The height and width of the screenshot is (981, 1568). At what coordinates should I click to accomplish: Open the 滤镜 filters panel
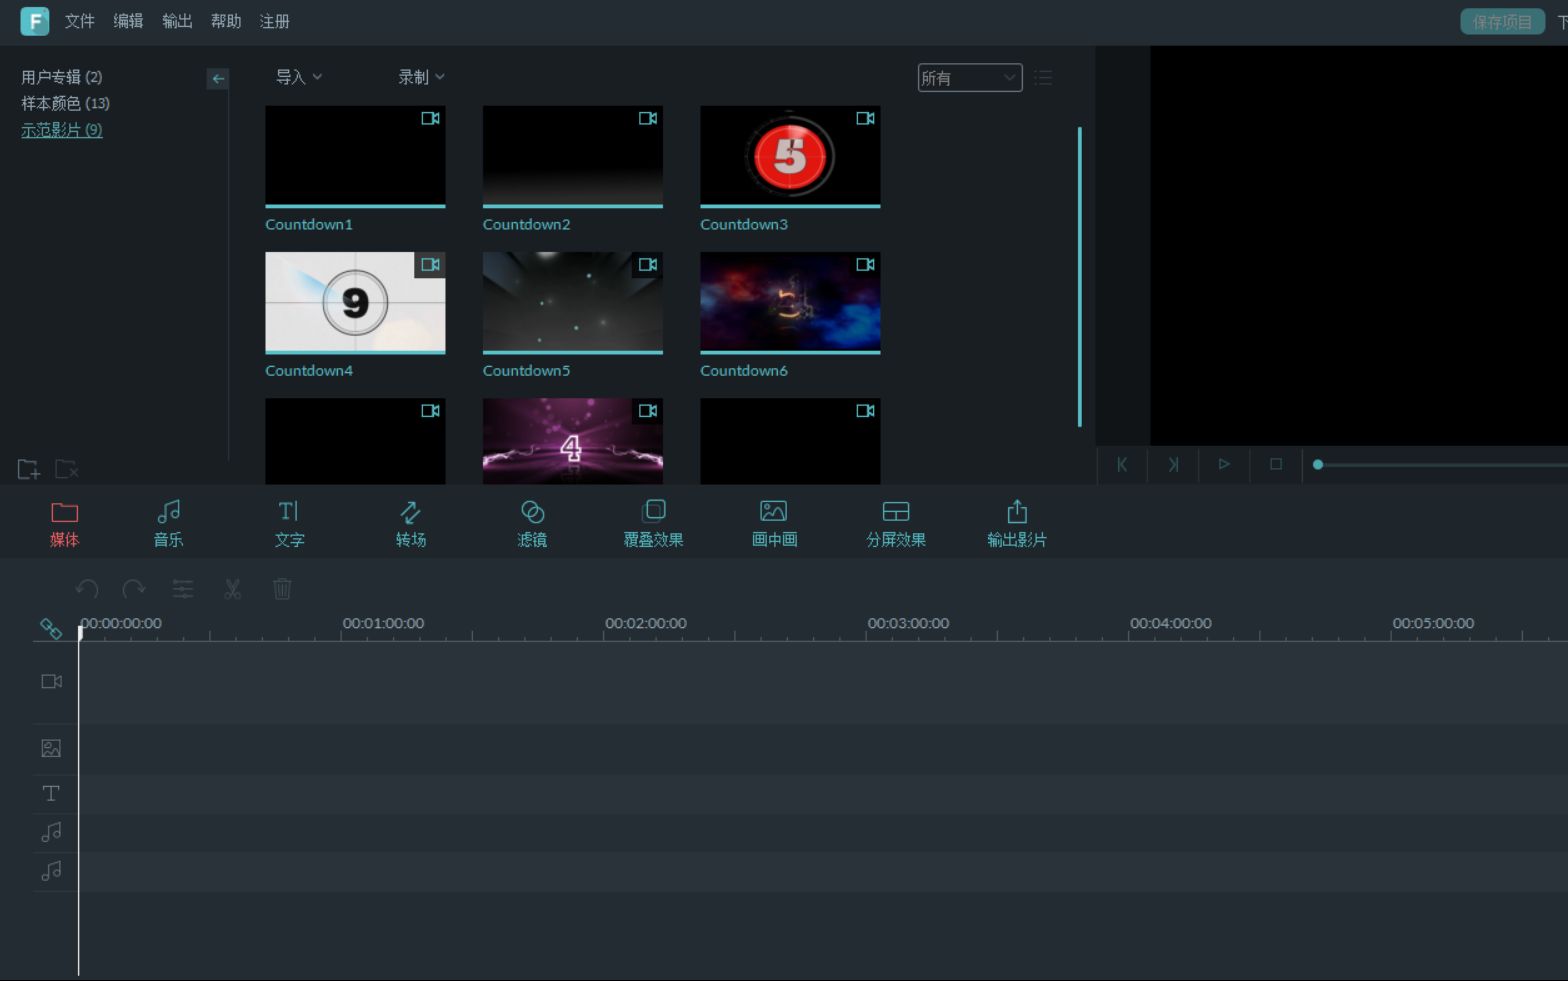pos(532,524)
